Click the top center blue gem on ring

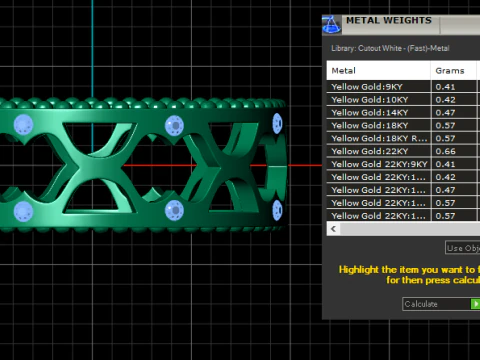pyautogui.click(x=174, y=125)
